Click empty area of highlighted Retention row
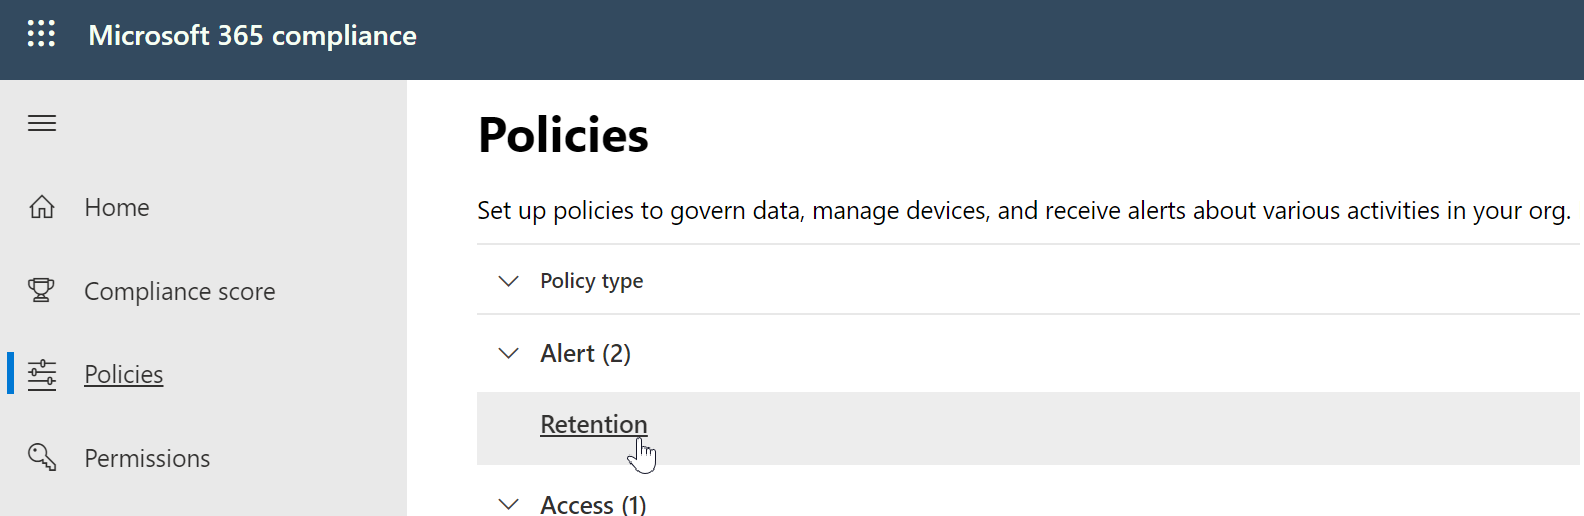 point(1100,428)
